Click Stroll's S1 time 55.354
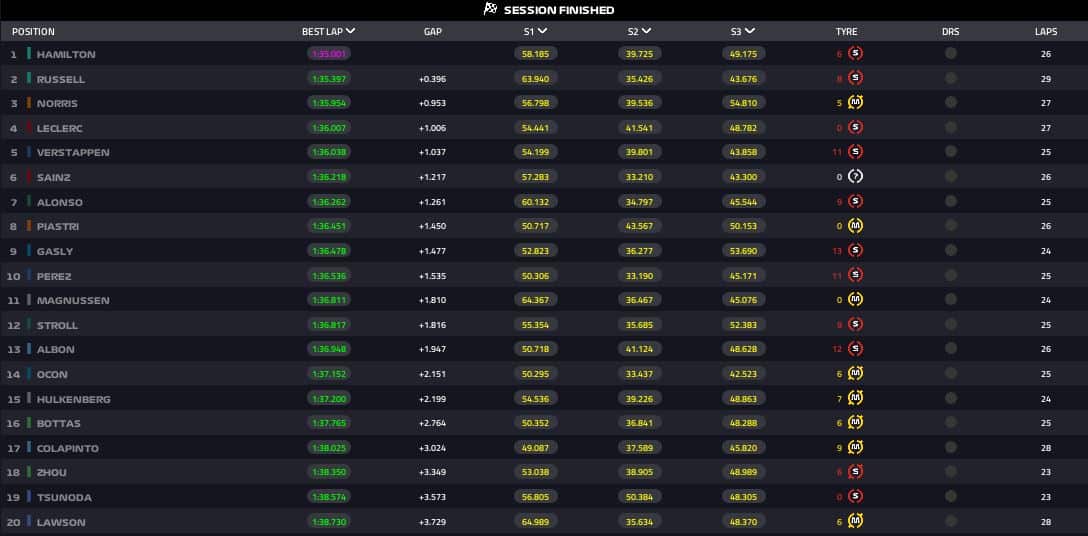This screenshot has height=536, width=1088. (x=536, y=325)
